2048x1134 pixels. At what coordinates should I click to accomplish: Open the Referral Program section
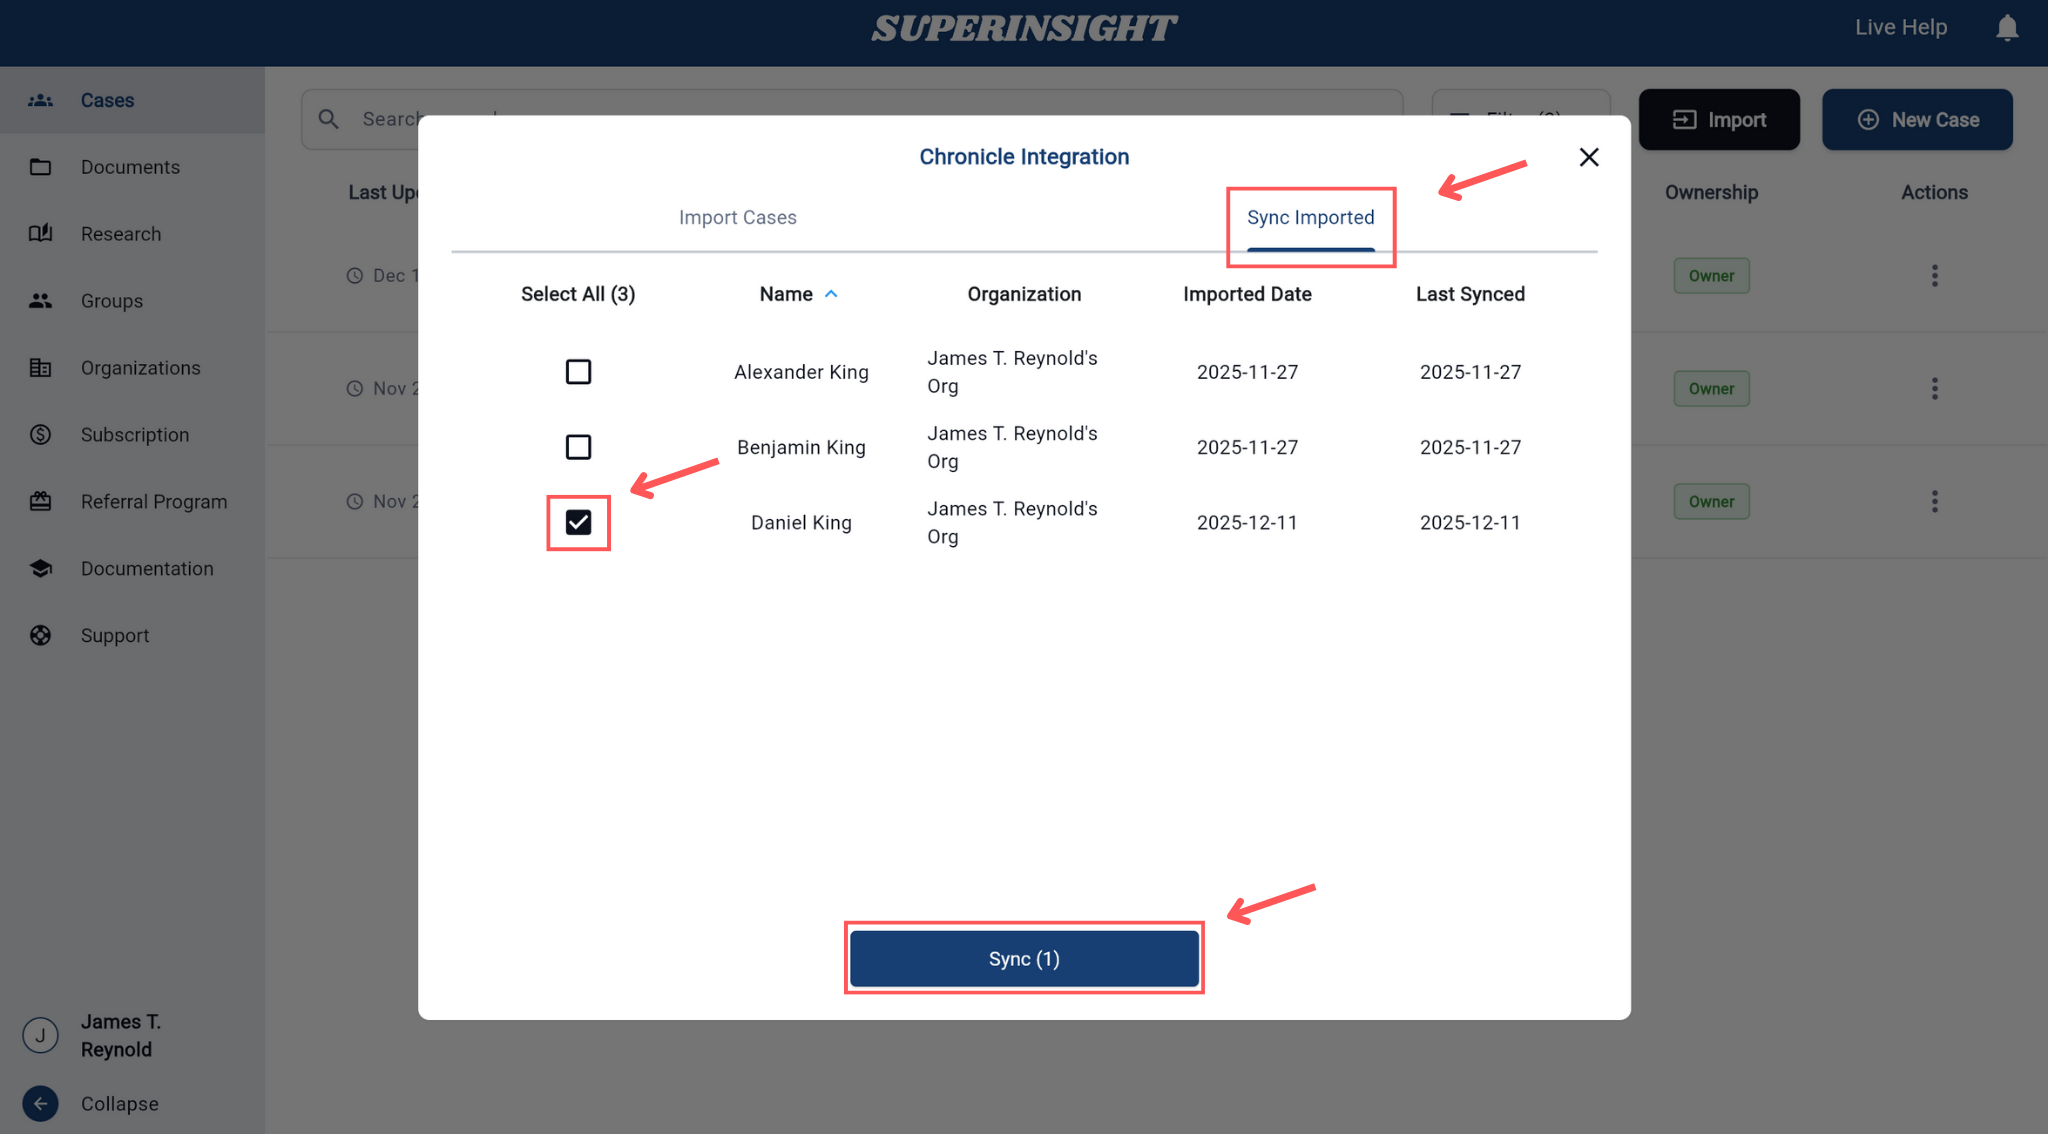pos(153,501)
